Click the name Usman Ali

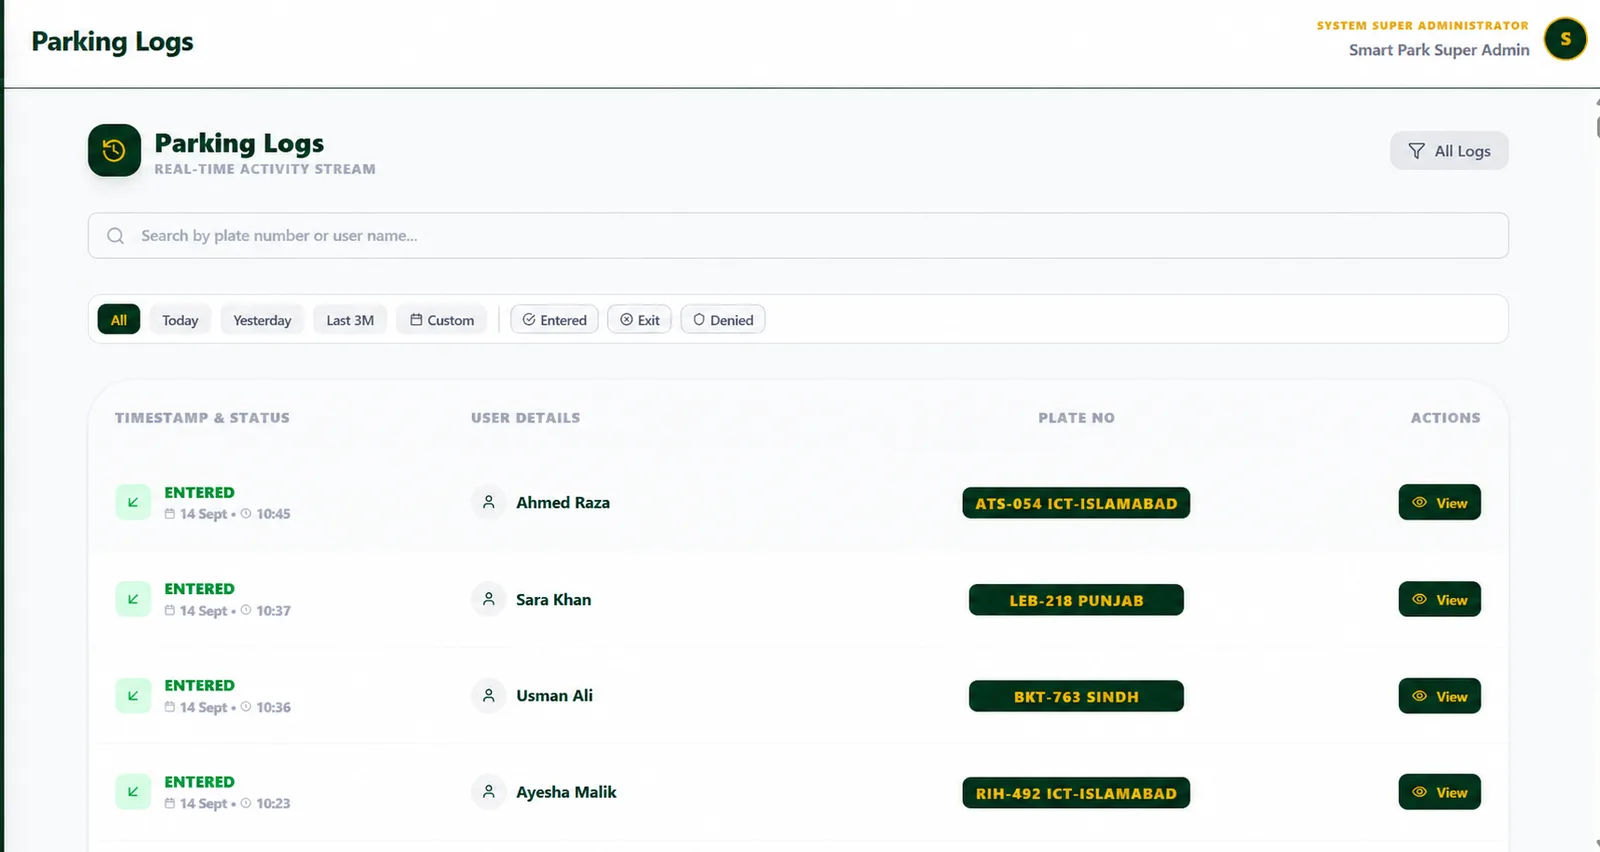coord(555,696)
